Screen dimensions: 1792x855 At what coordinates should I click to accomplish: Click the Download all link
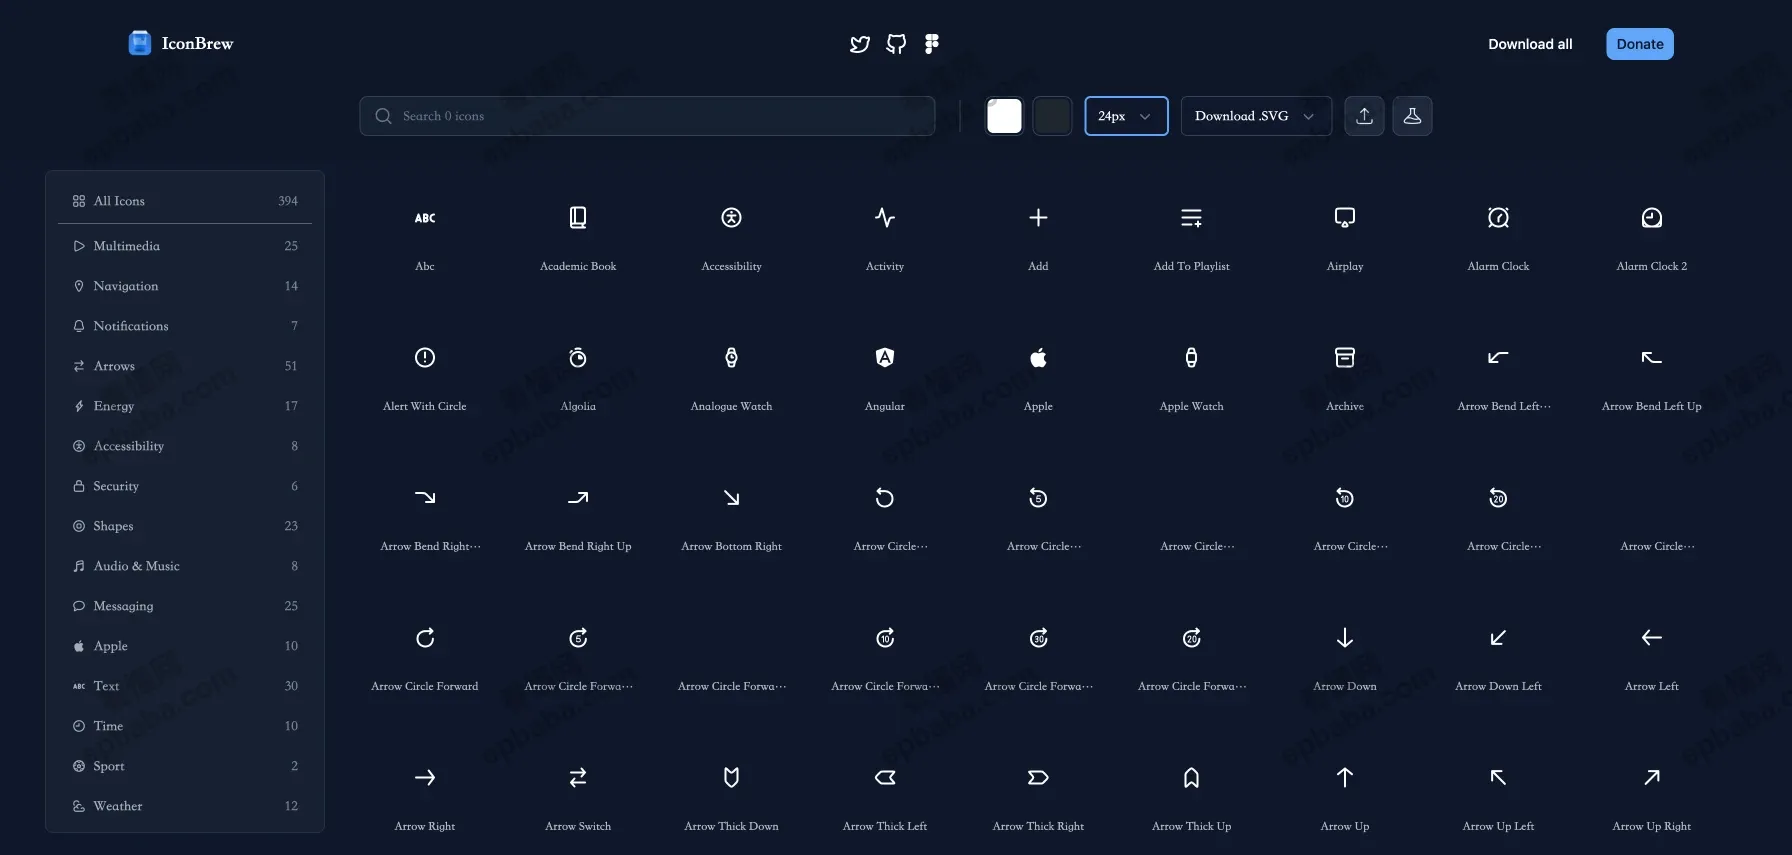(1530, 44)
